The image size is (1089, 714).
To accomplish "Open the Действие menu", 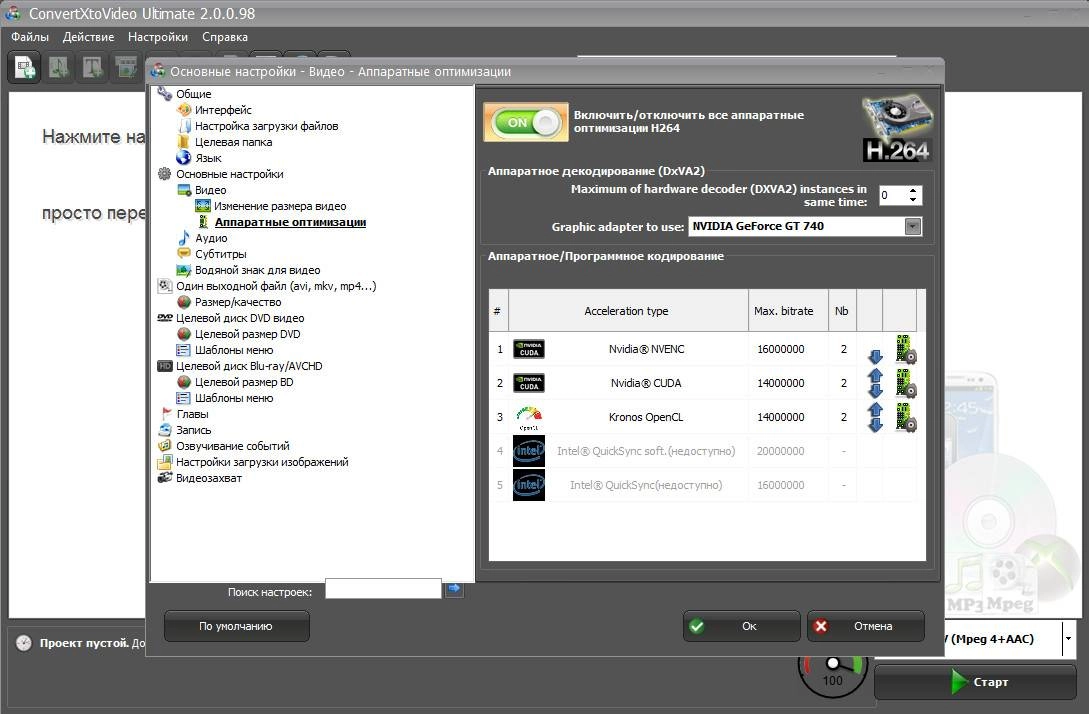I will 88,37.
